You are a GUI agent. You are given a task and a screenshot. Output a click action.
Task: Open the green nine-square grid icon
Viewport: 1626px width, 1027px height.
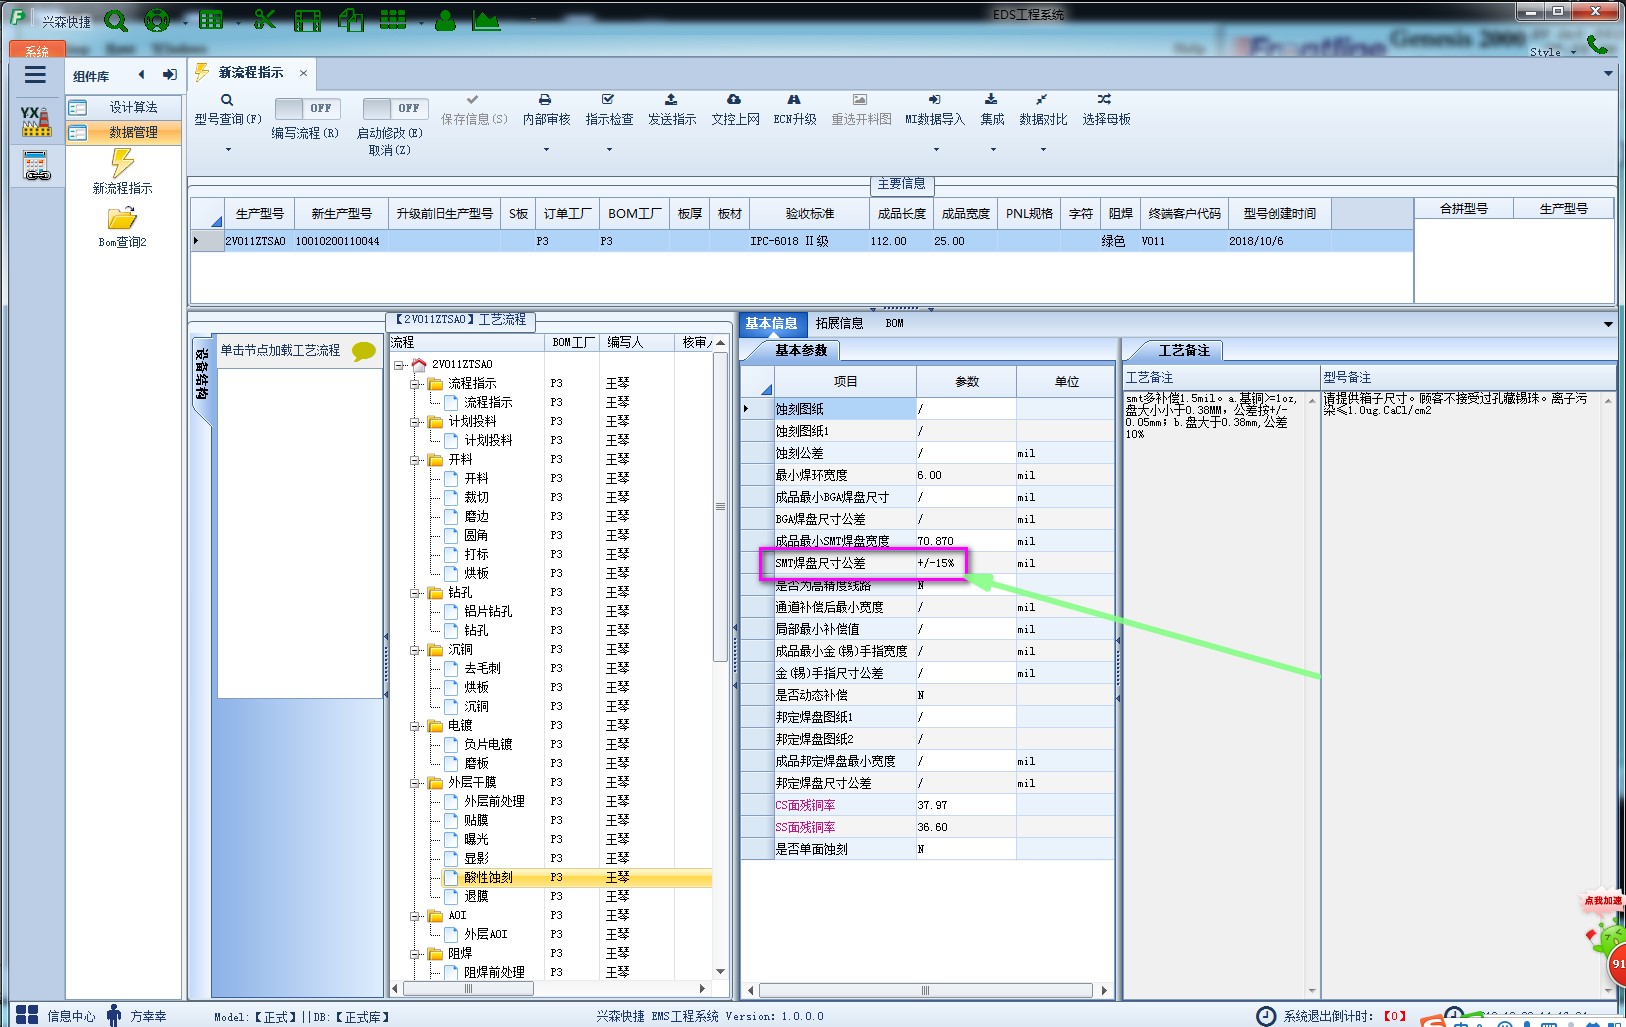coord(393,20)
